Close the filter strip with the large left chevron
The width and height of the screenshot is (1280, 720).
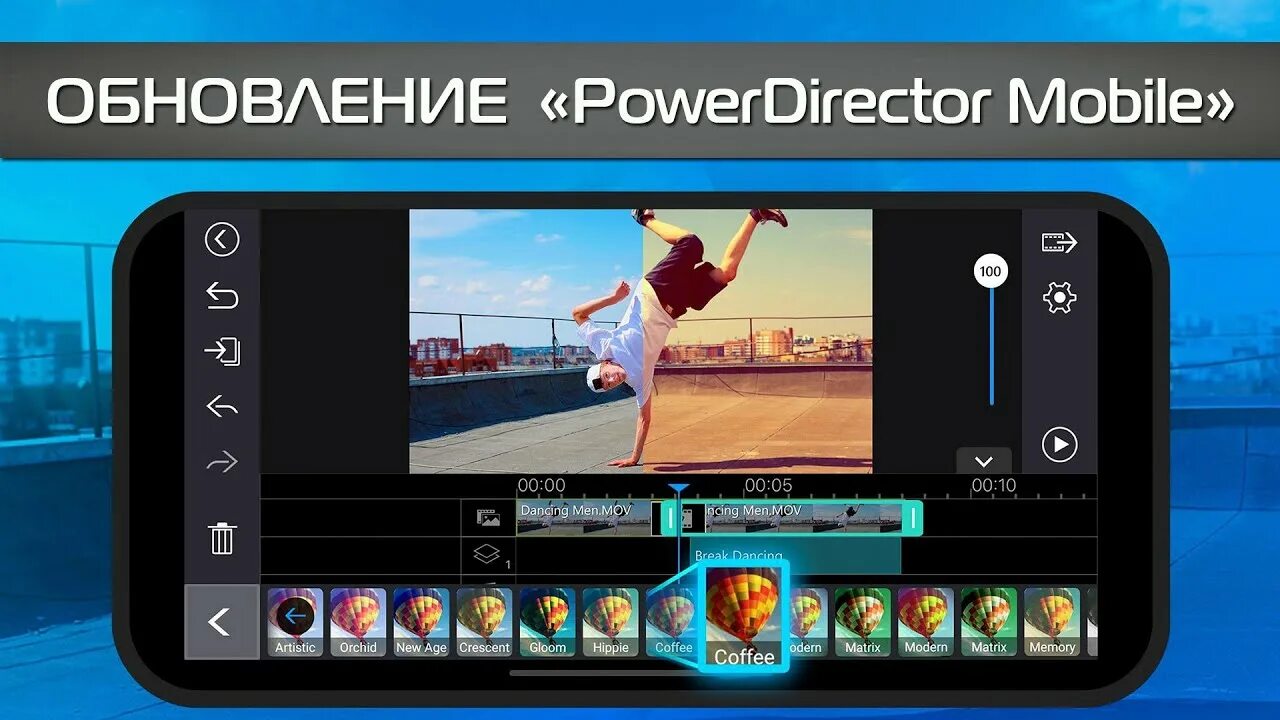click(221, 622)
